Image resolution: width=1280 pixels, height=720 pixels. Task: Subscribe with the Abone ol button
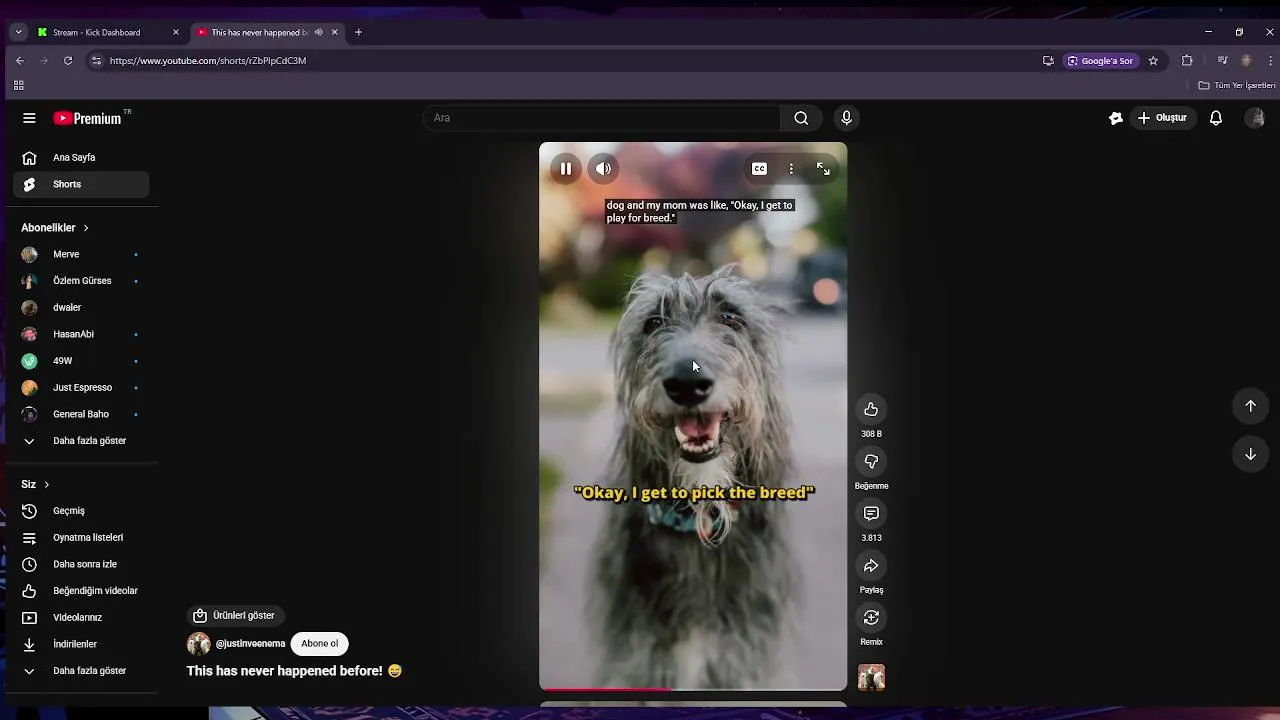[x=320, y=644]
